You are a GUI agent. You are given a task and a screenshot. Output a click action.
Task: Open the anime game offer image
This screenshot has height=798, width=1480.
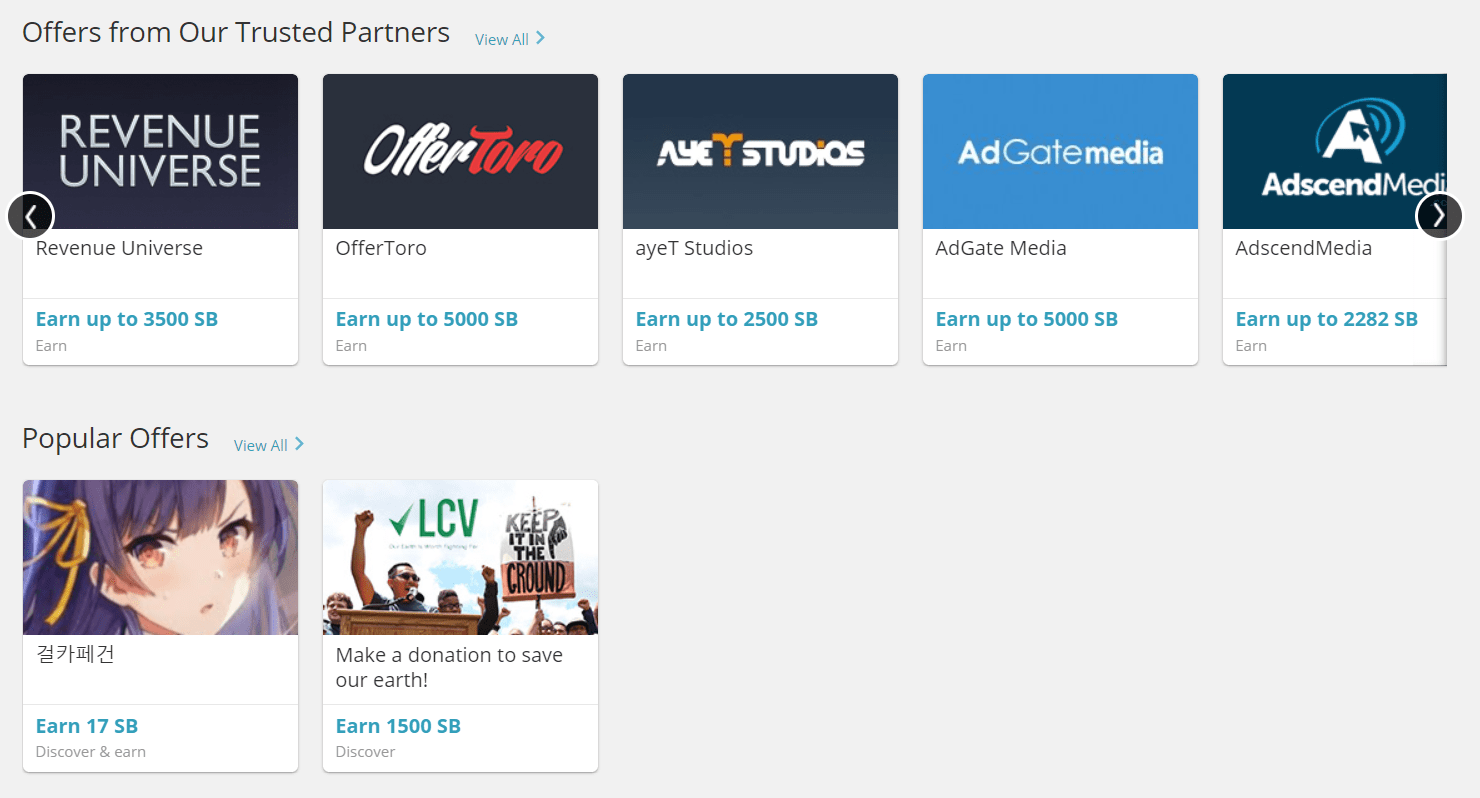[x=160, y=557]
